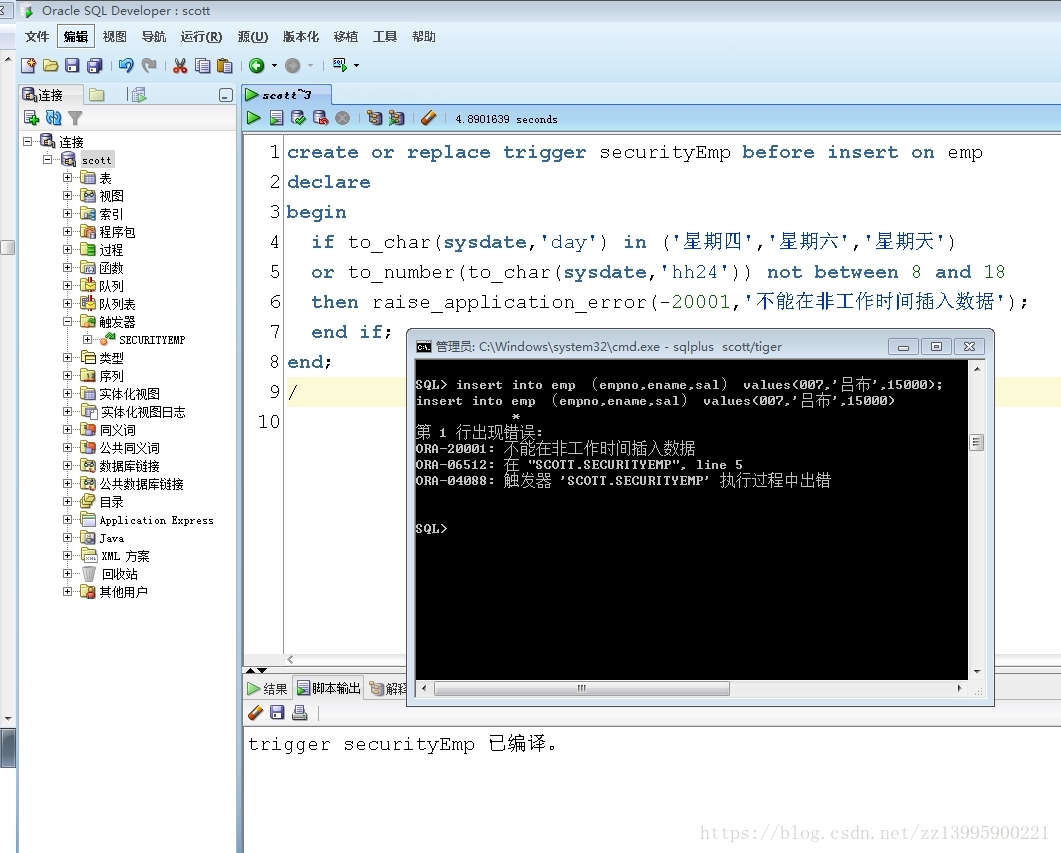
Task: Click the Undo arrow icon
Action: coord(126,66)
